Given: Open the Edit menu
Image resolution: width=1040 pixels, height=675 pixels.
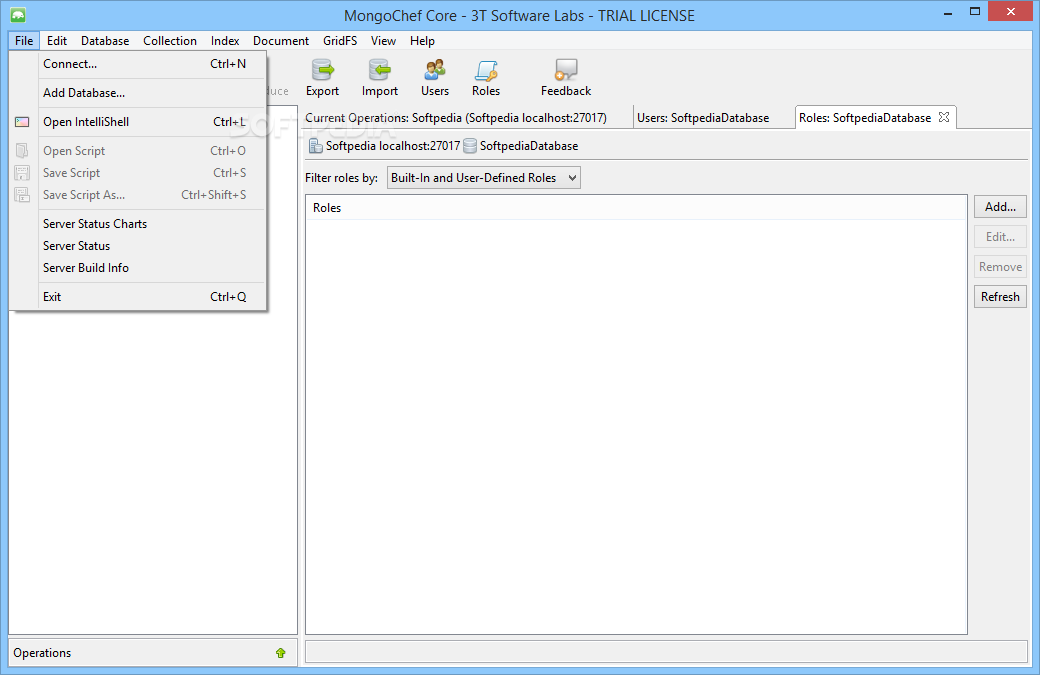Looking at the screenshot, I should 57,40.
